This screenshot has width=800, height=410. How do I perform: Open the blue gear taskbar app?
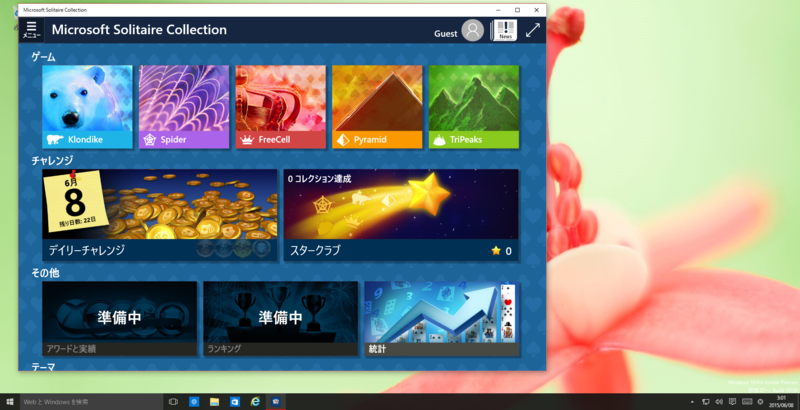click(x=194, y=402)
